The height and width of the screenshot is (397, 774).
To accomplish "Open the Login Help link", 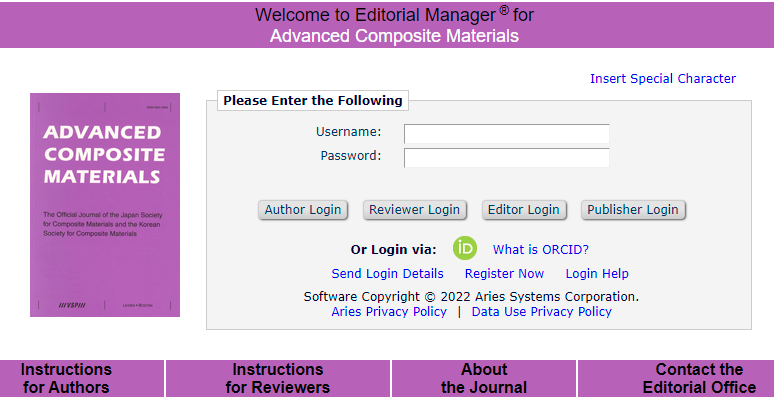I will pyautogui.click(x=597, y=274).
